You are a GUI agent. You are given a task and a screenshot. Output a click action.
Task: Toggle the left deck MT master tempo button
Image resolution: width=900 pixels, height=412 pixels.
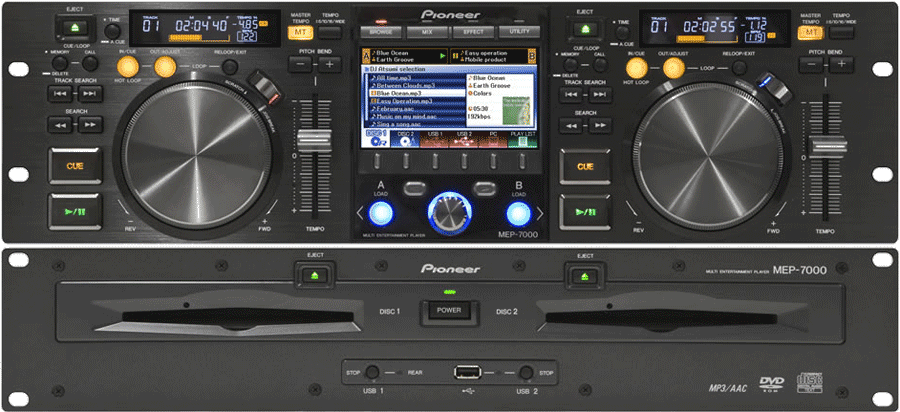(x=299, y=33)
